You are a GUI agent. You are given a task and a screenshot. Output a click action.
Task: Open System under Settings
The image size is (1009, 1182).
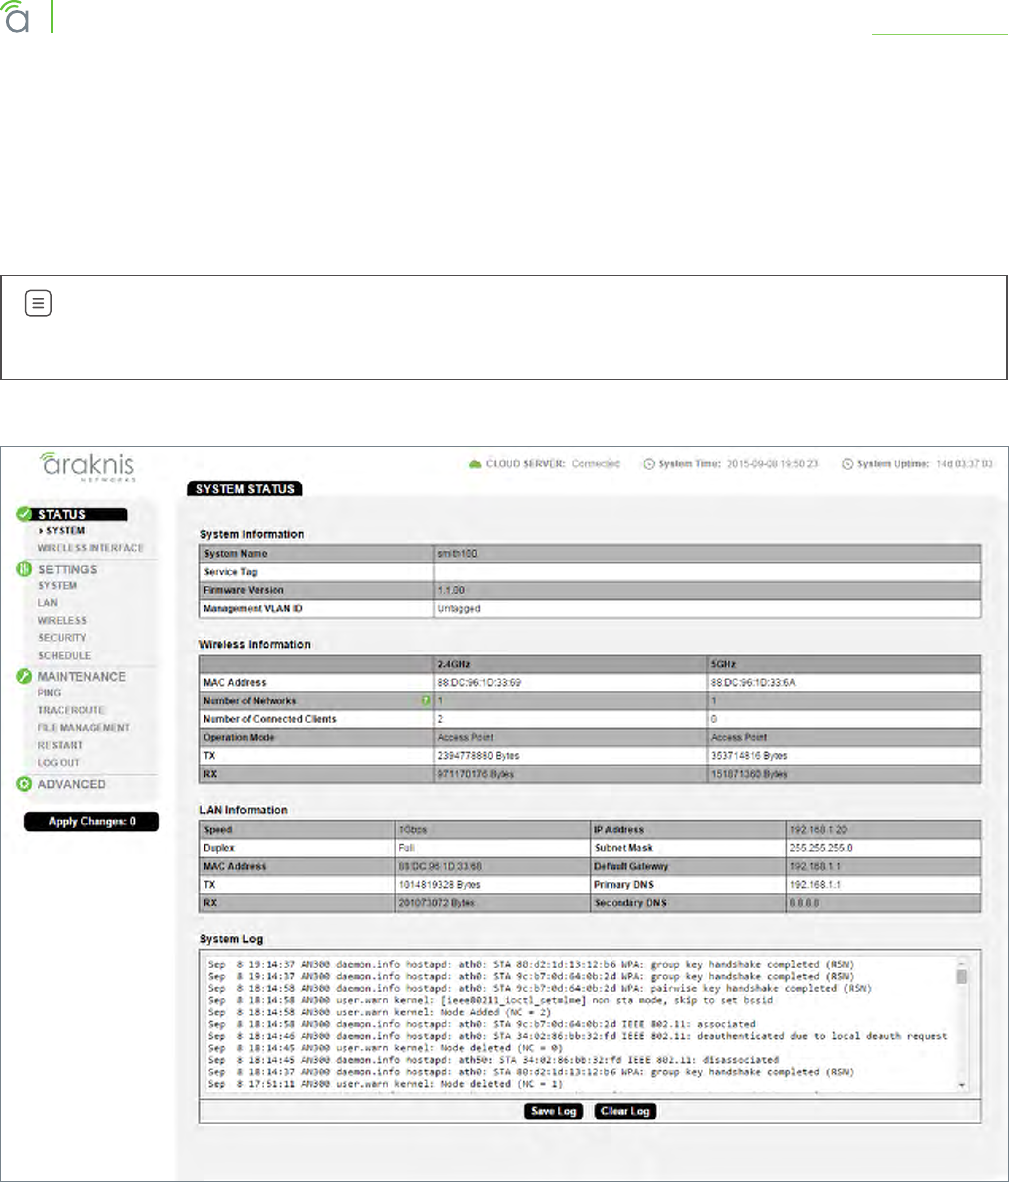click(57, 586)
